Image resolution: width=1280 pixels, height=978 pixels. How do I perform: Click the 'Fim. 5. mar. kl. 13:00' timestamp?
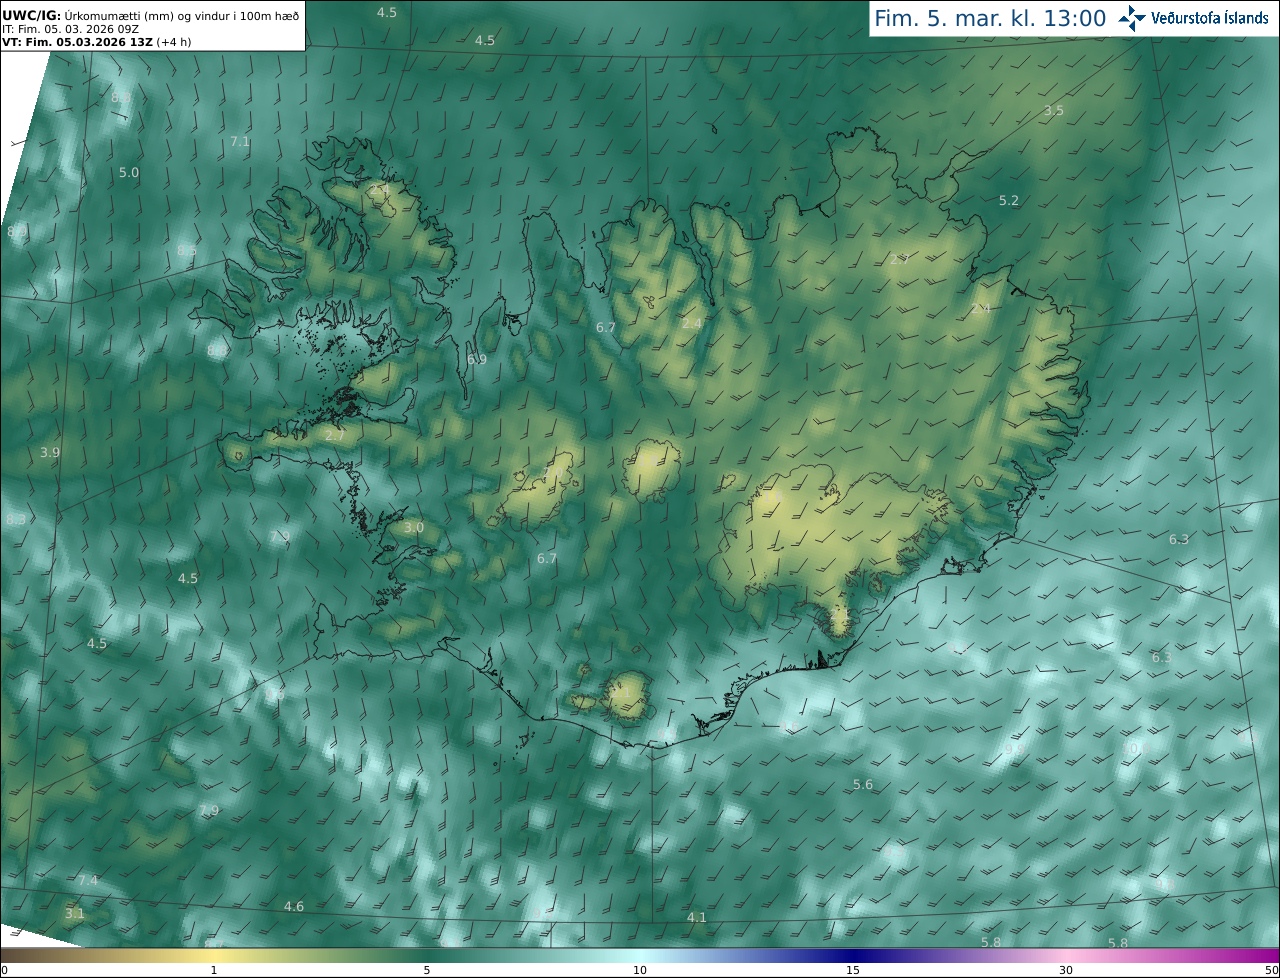pyautogui.click(x=990, y=19)
